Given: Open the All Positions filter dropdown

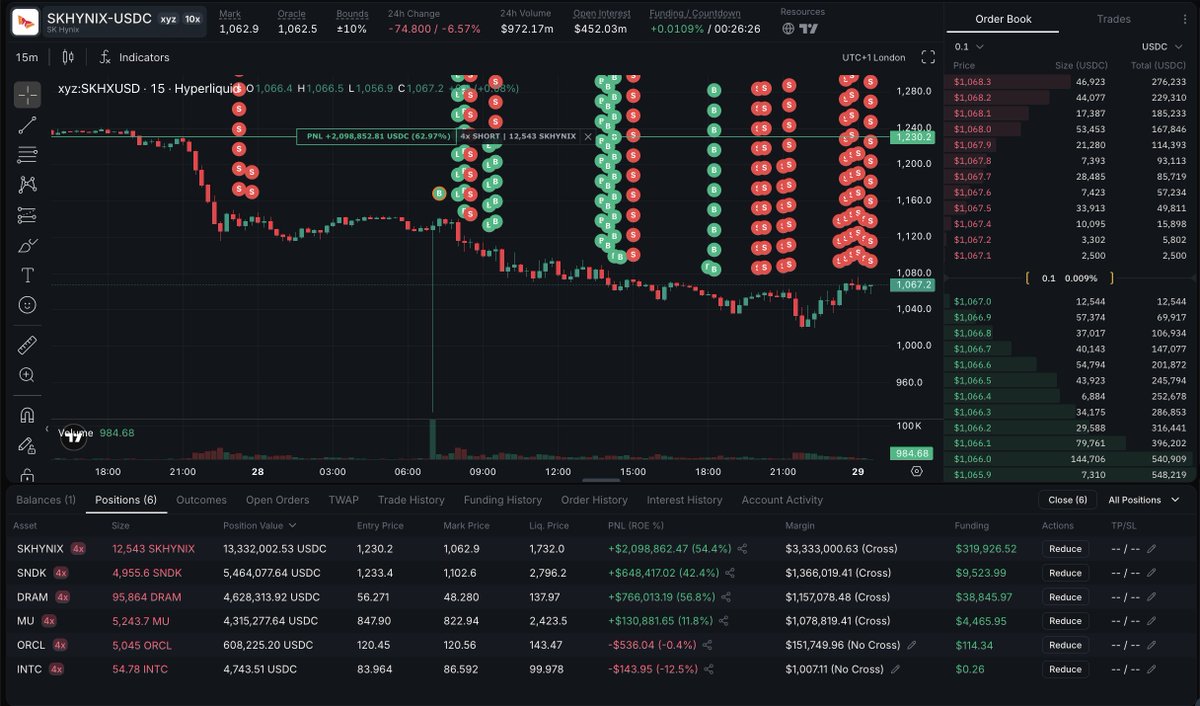Looking at the screenshot, I should point(1144,500).
